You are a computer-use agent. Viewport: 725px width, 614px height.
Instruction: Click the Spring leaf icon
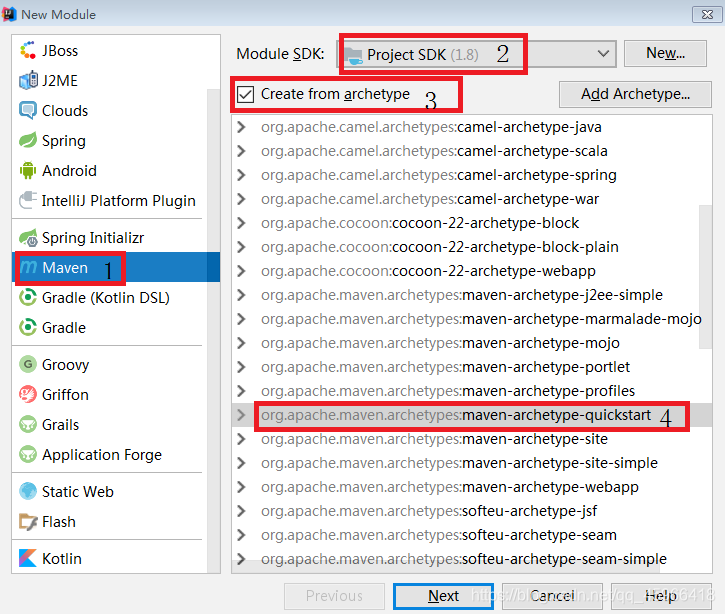click(28, 141)
